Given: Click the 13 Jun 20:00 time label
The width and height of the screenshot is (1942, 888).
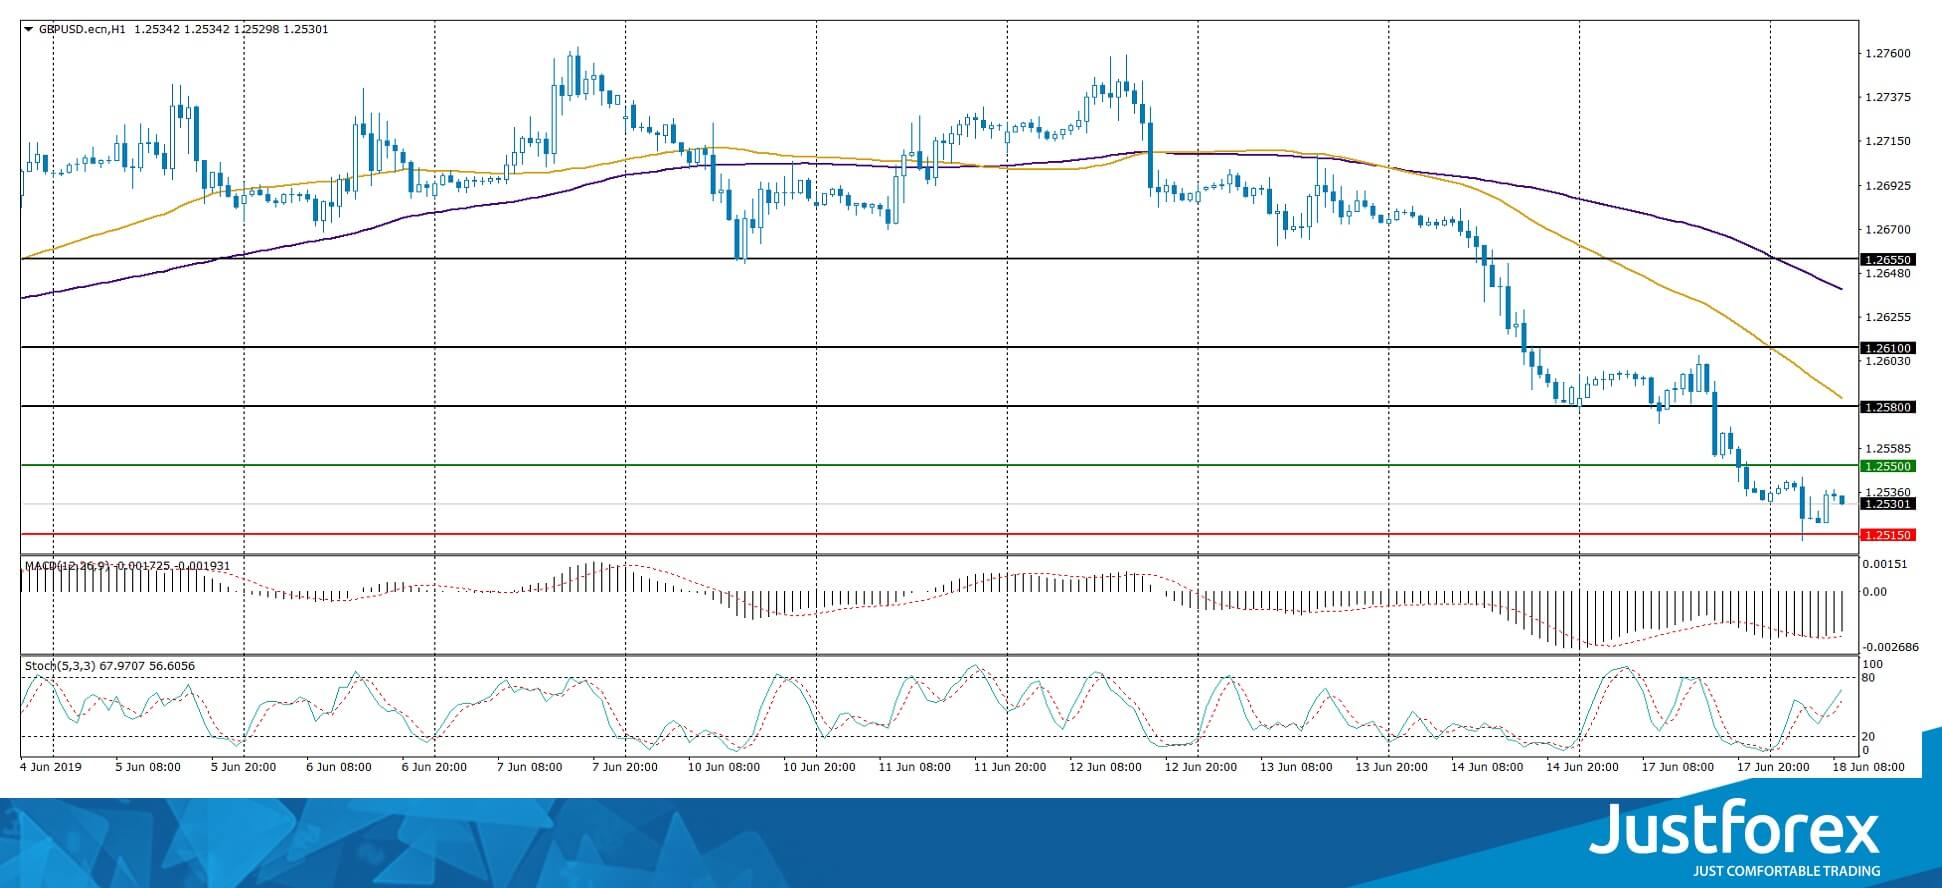Looking at the screenshot, I should point(1390,767).
